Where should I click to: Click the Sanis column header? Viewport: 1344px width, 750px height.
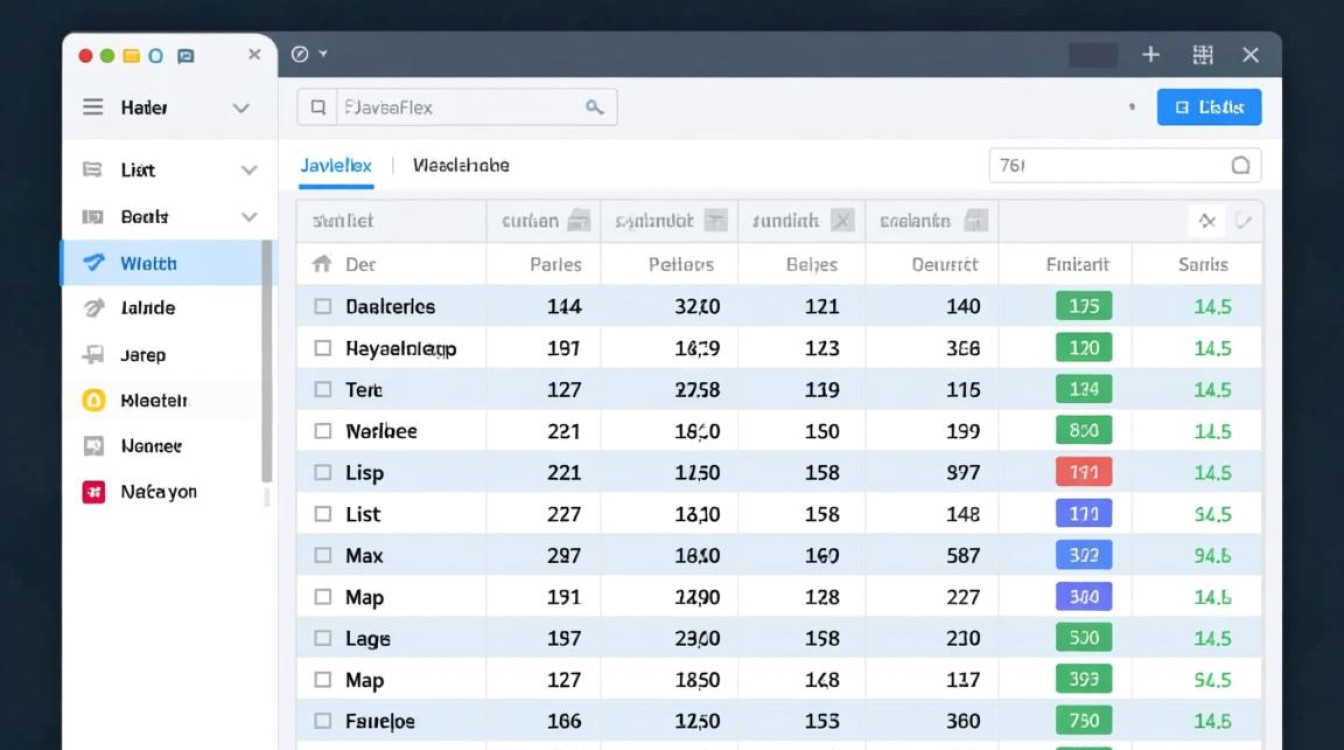click(x=1203, y=265)
